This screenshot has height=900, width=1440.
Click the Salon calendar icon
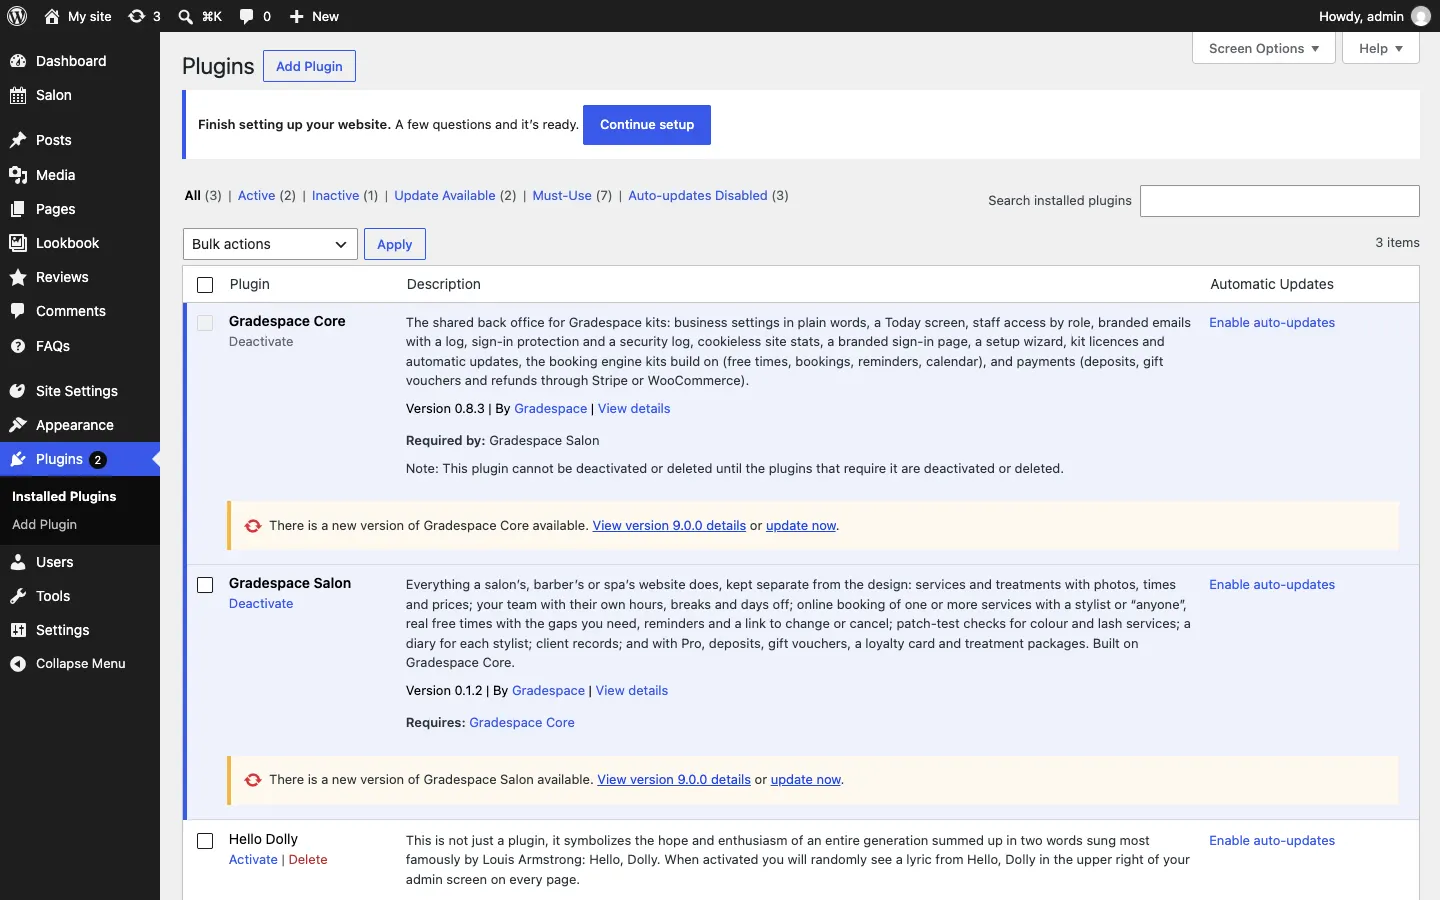pyautogui.click(x=18, y=95)
